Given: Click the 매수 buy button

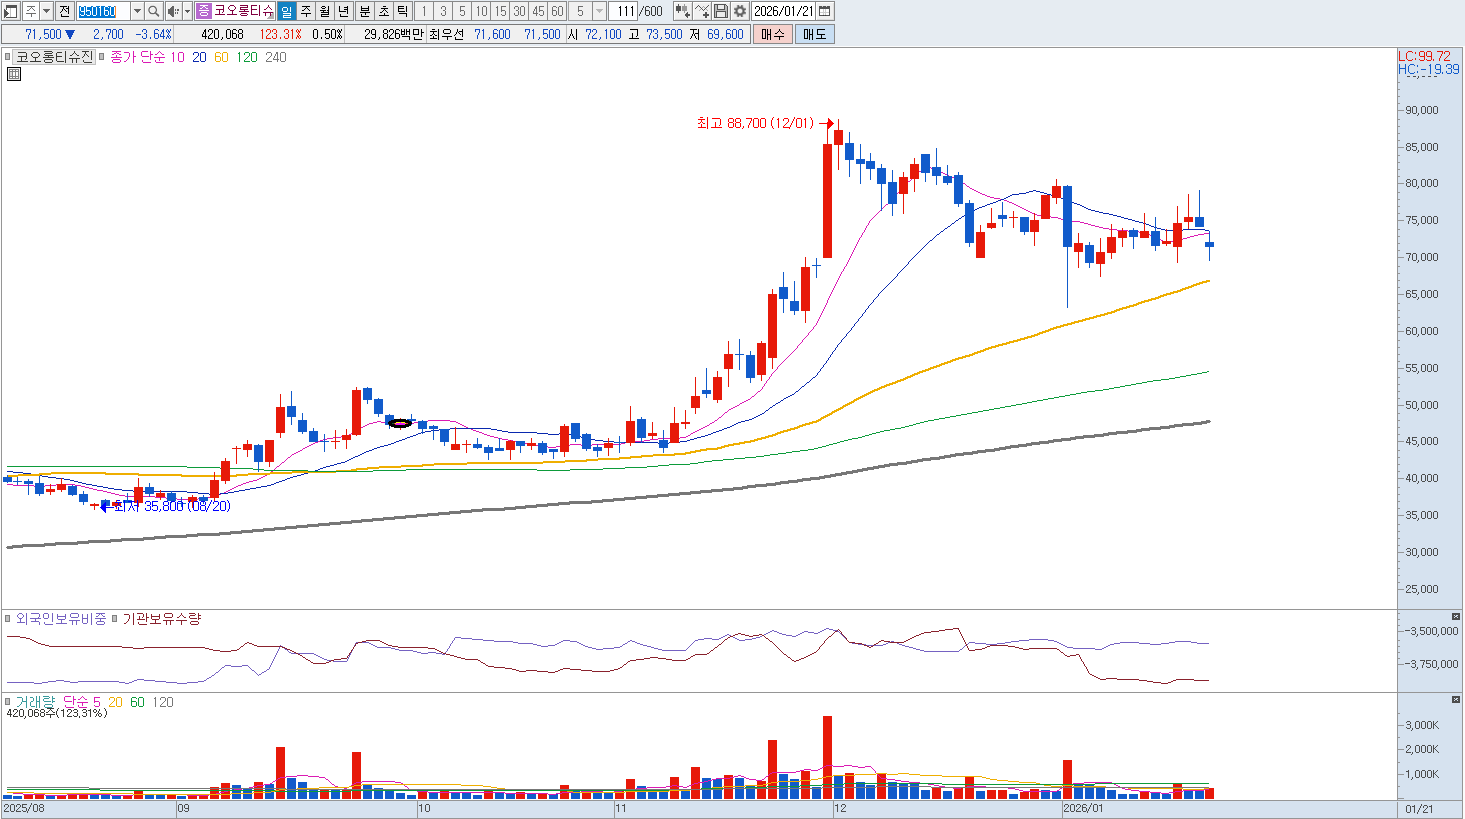Looking at the screenshot, I should click(x=773, y=34).
